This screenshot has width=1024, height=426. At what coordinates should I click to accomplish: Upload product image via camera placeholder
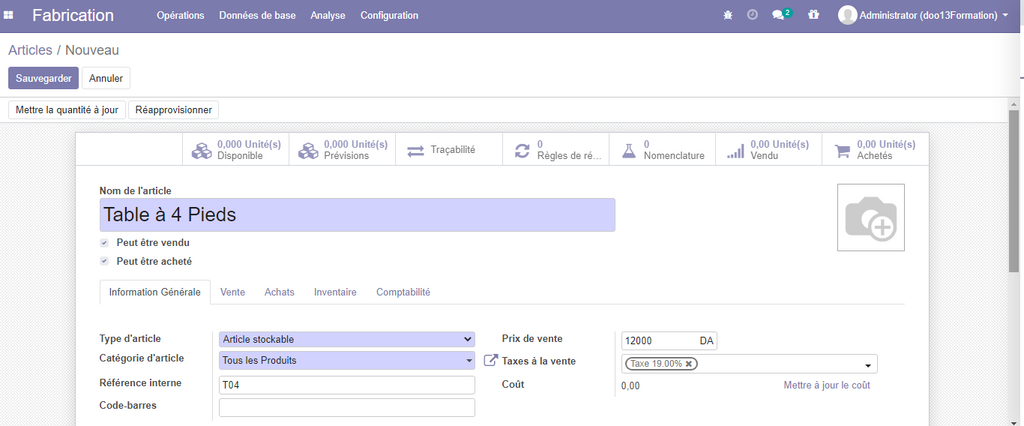coord(870,217)
